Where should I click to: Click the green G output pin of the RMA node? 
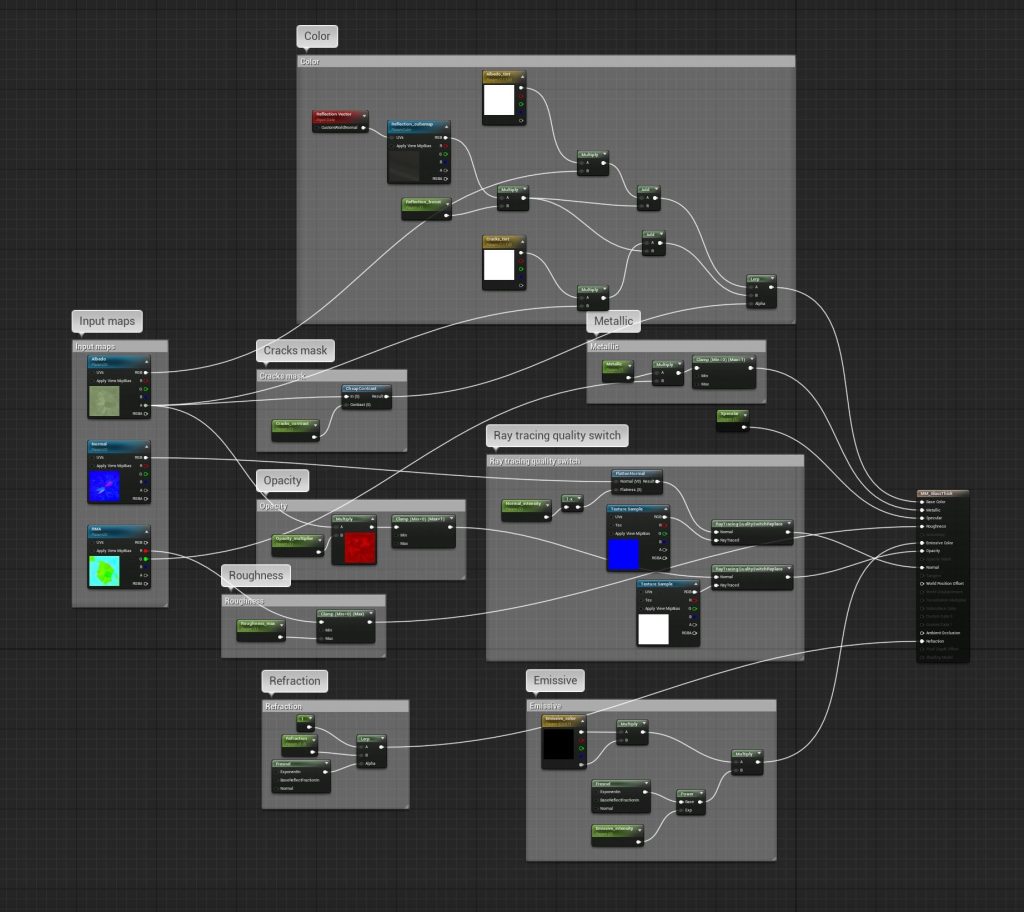tap(146, 559)
